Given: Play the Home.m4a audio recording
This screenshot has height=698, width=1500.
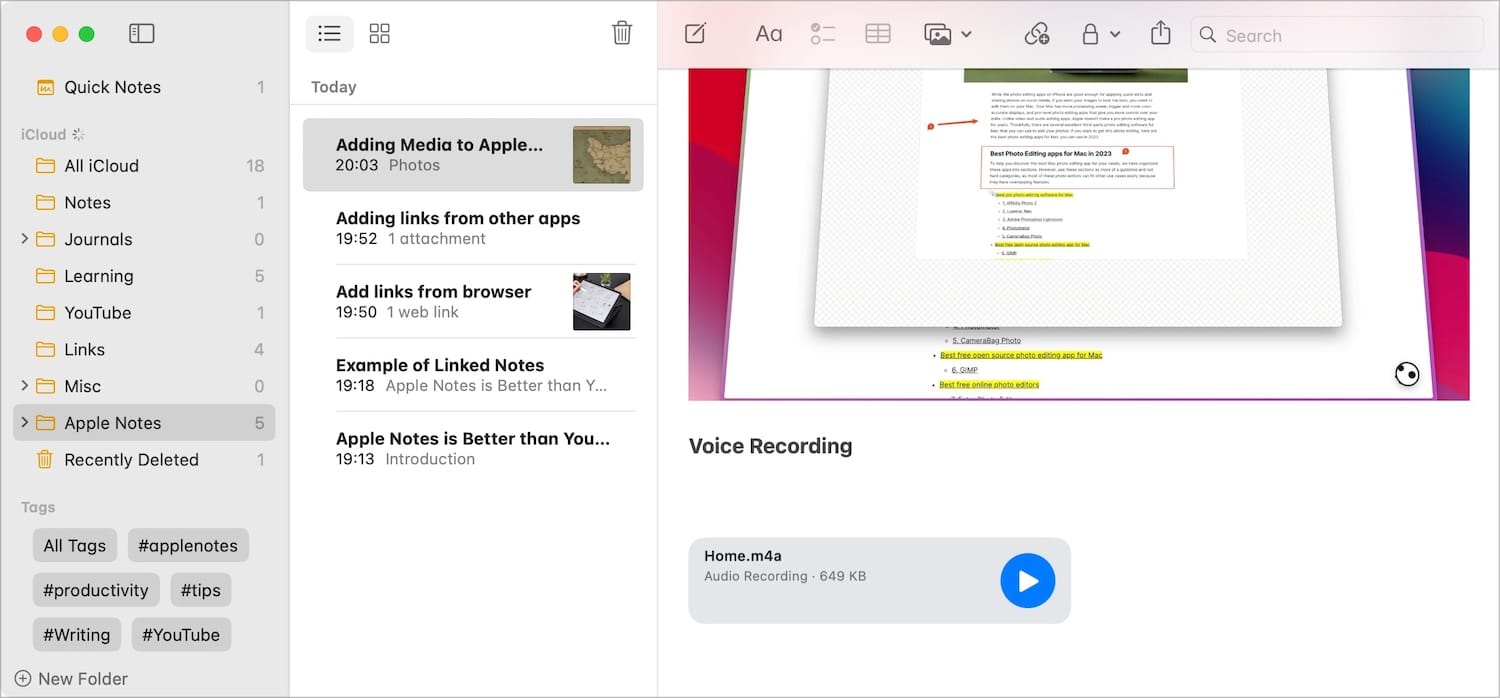Looking at the screenshot, I should [x=1027, y=581].
